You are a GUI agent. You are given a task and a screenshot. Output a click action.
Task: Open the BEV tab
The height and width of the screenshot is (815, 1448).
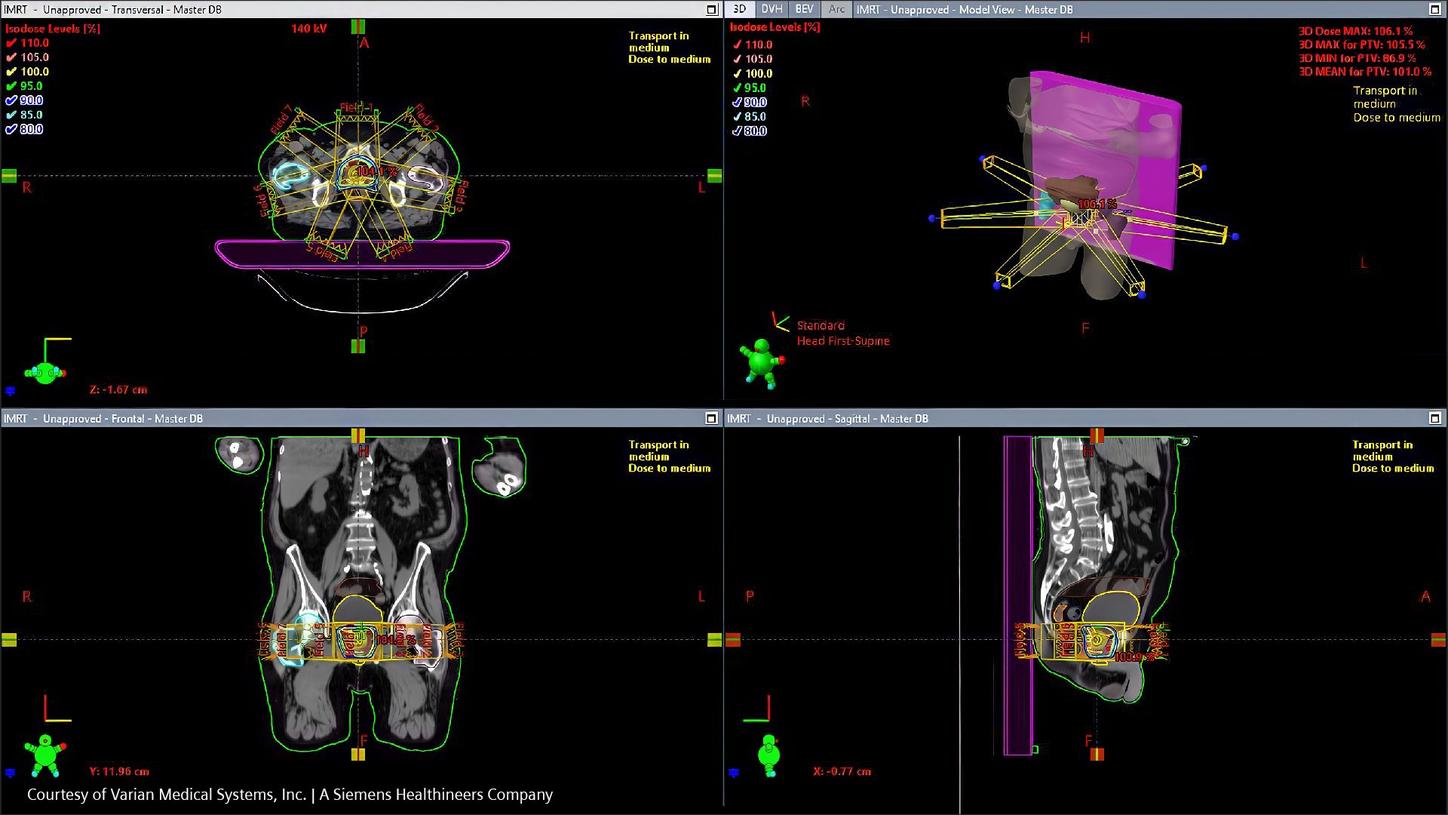(x=803, y=9)
